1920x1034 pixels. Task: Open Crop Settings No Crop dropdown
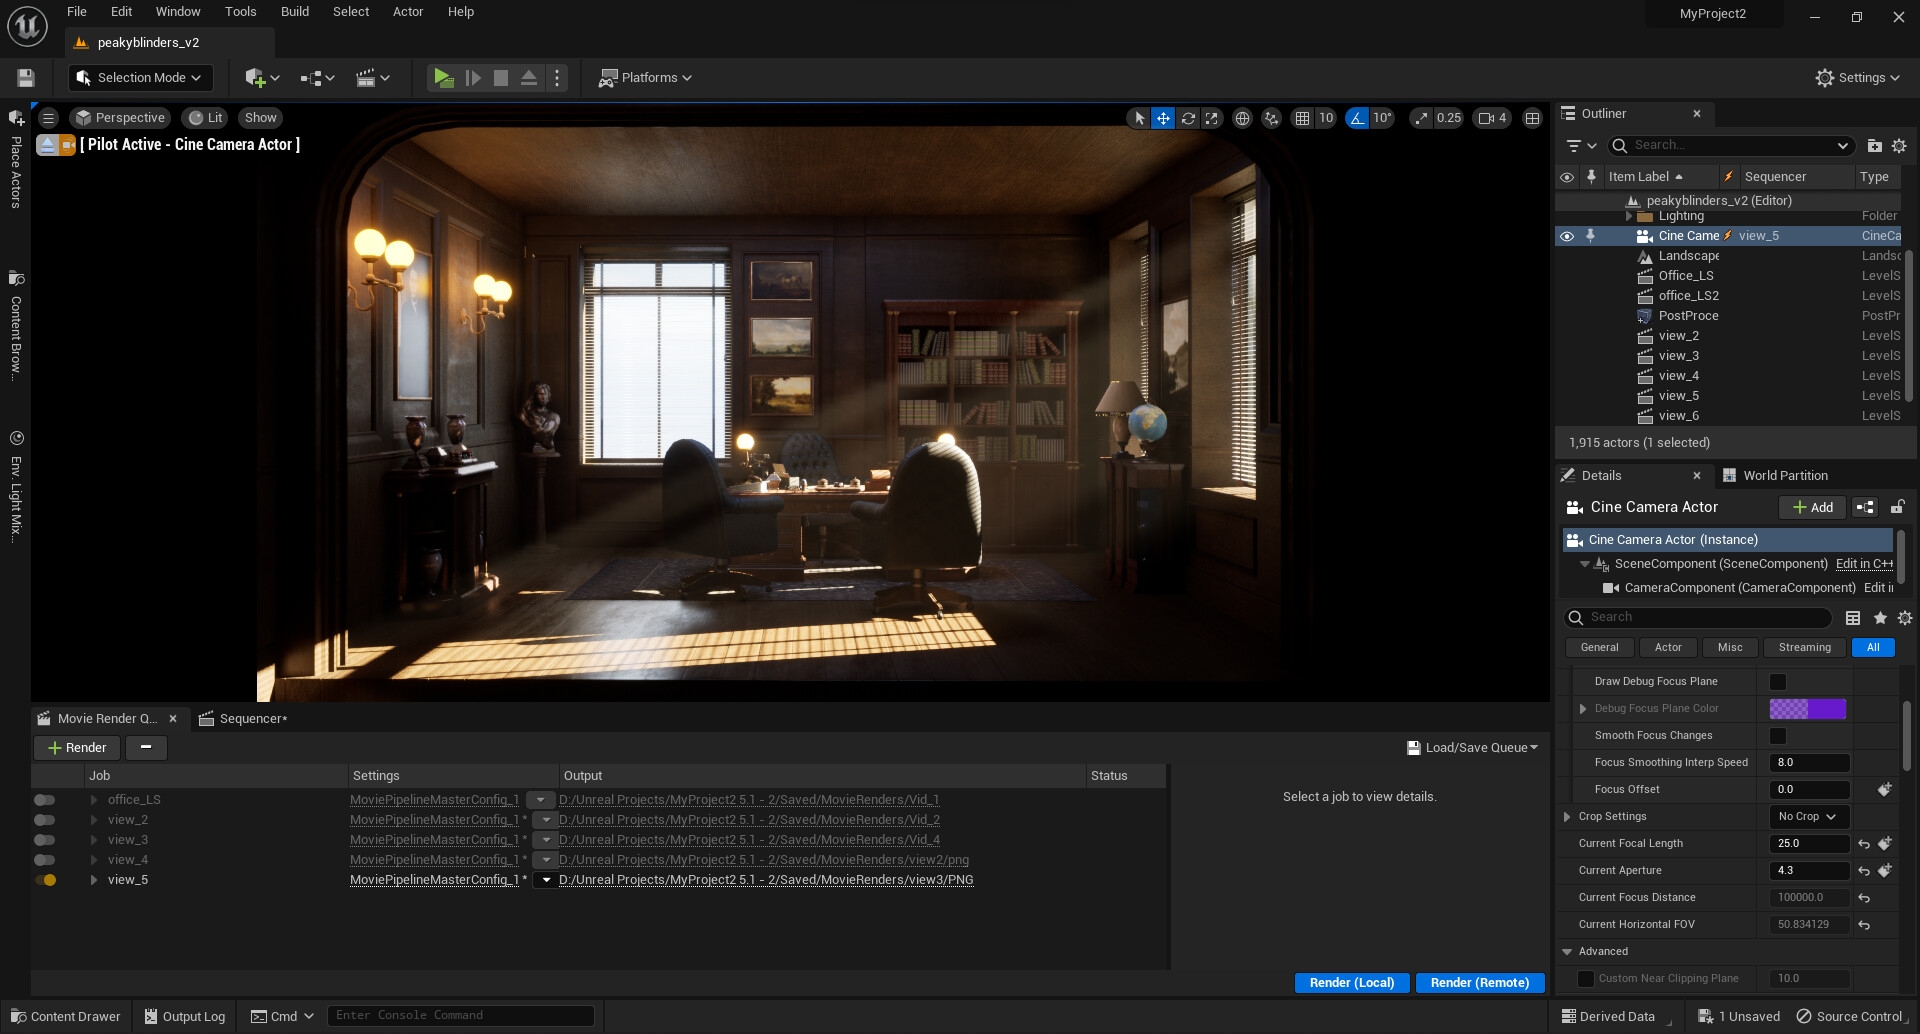(x=1809, y=817)
